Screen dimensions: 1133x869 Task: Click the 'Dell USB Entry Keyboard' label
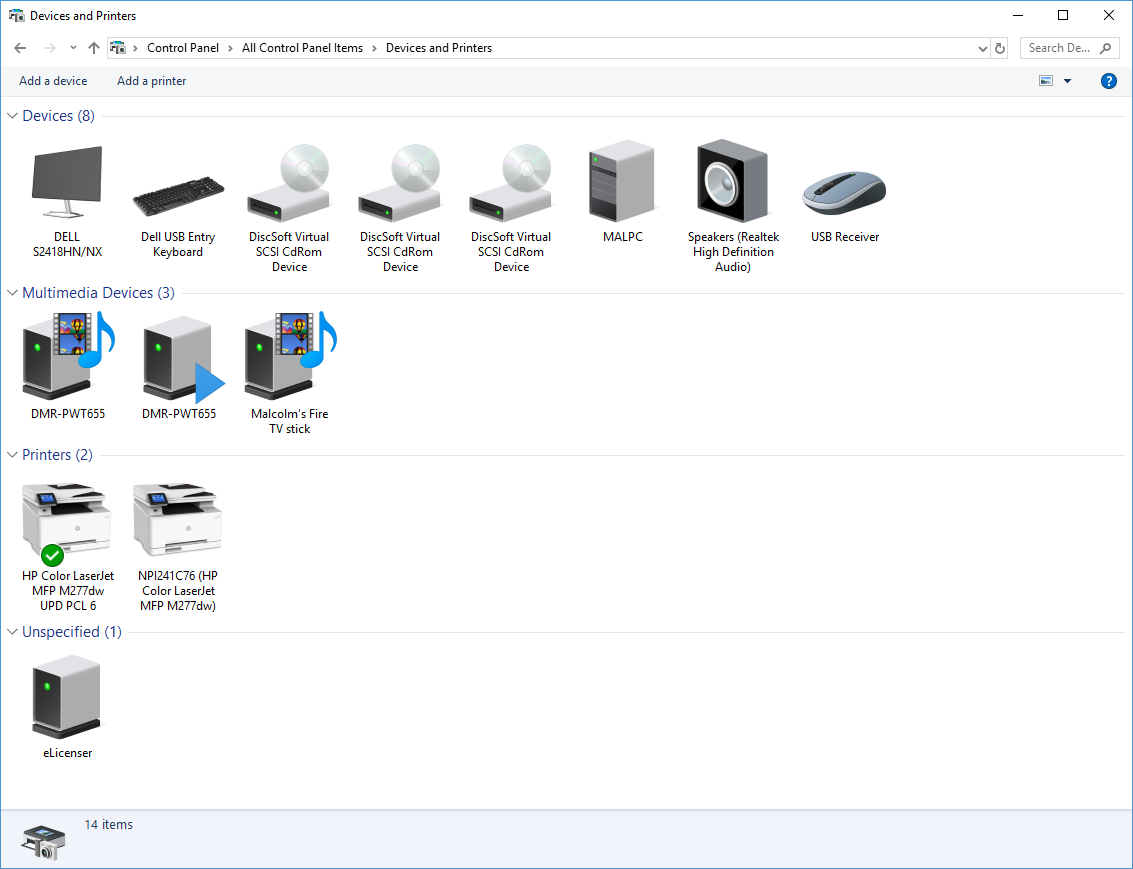click(x=178, y=244)
